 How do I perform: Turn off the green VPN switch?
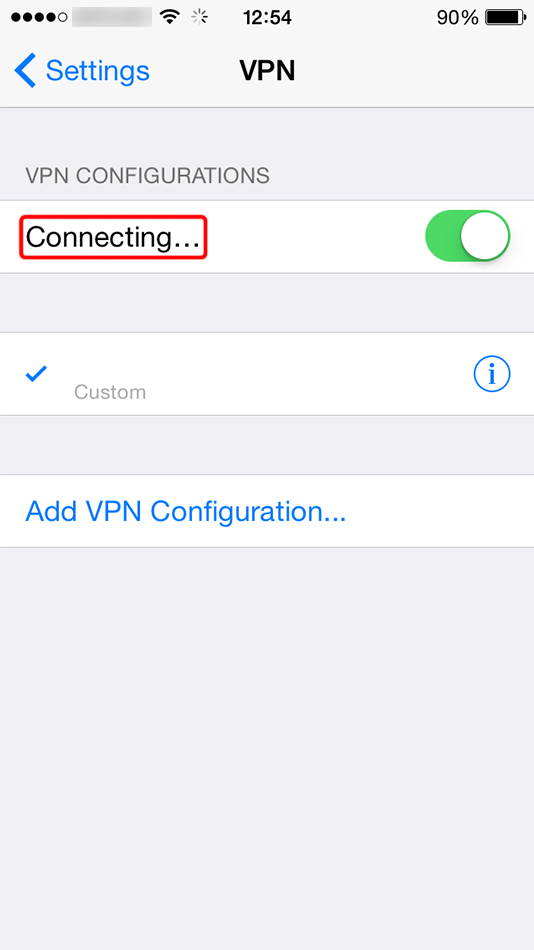coord(467,236)
